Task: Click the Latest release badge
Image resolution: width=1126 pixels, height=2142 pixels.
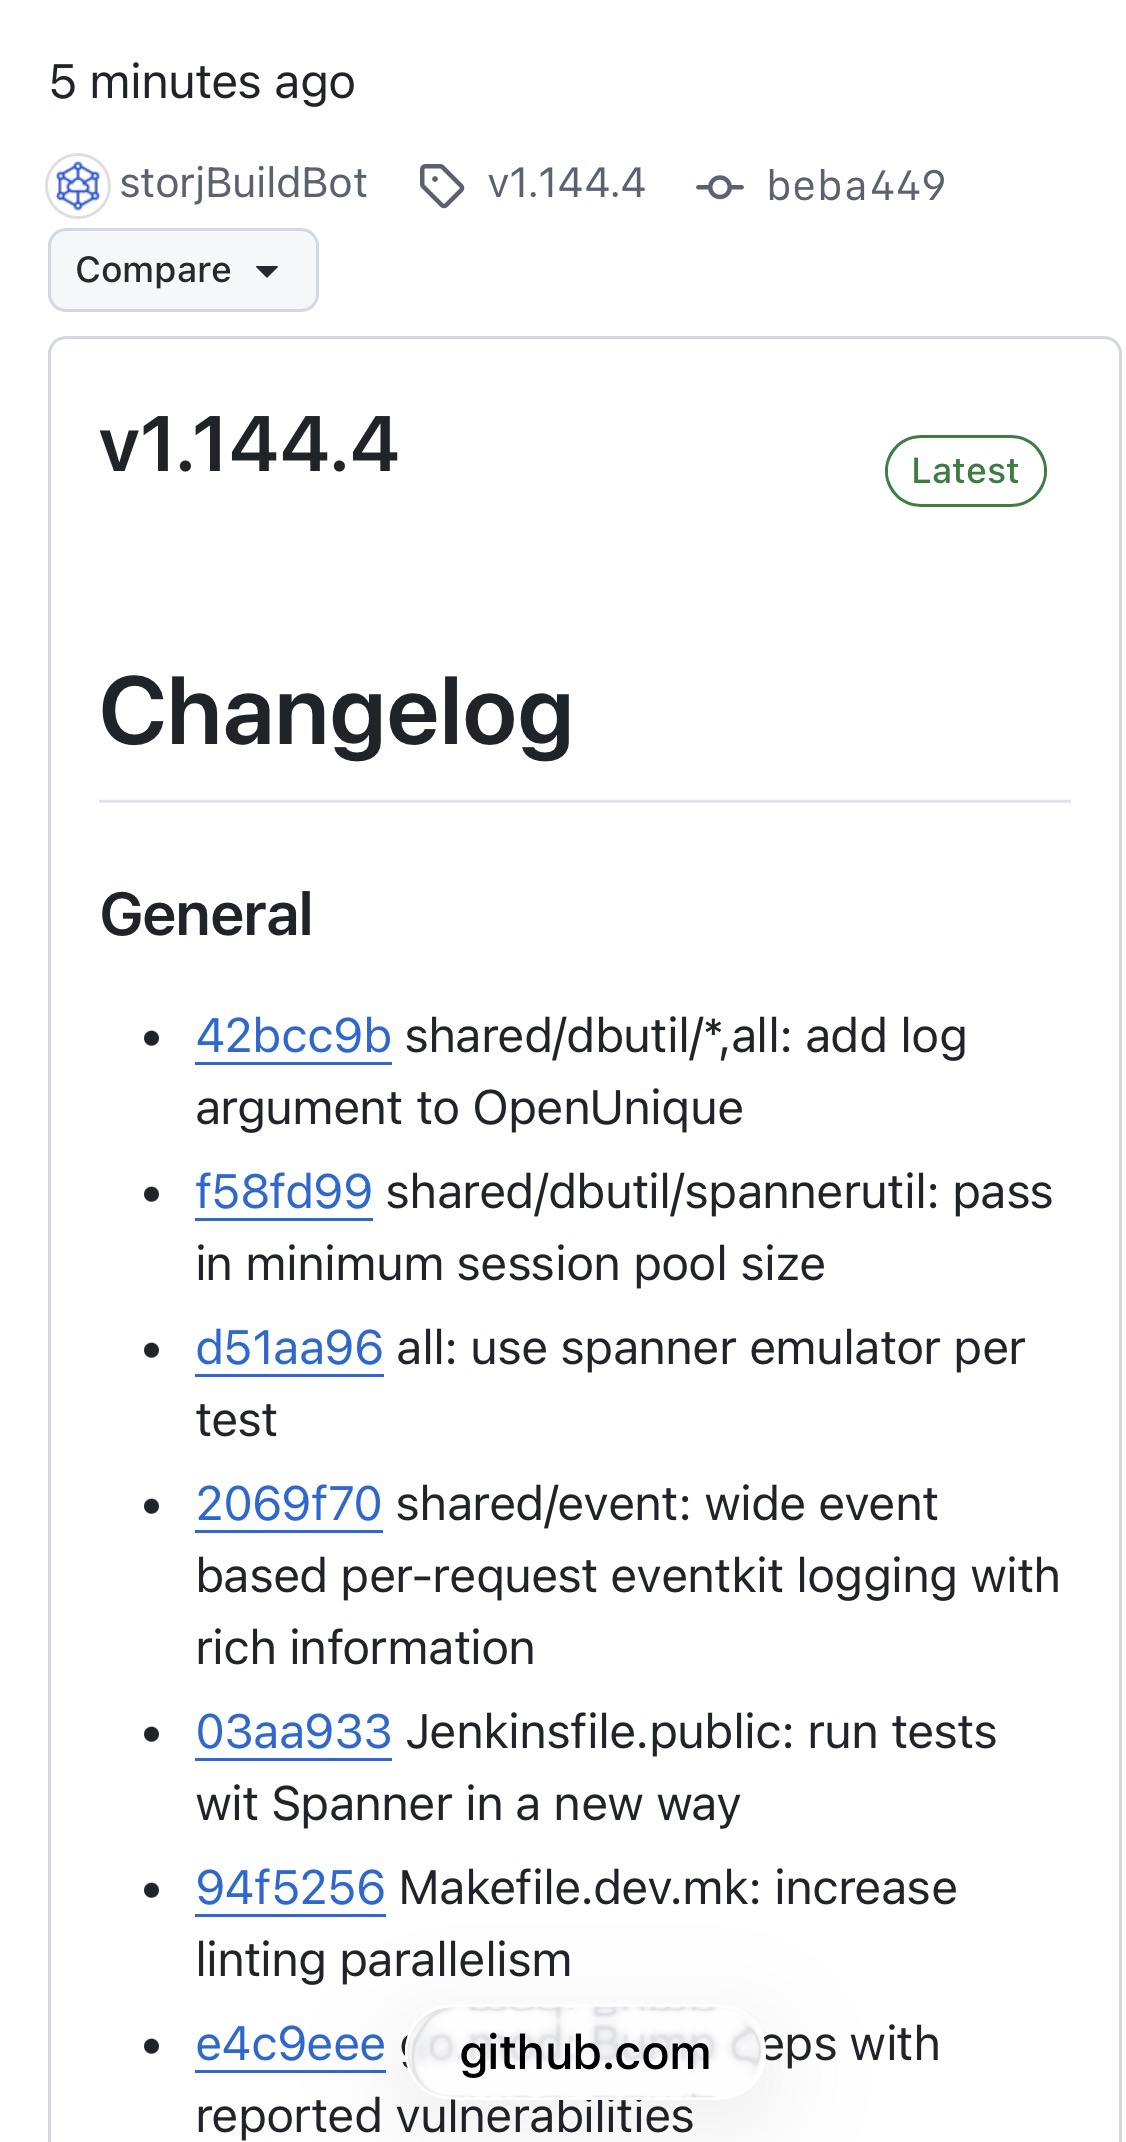Action: coord(965,471)
